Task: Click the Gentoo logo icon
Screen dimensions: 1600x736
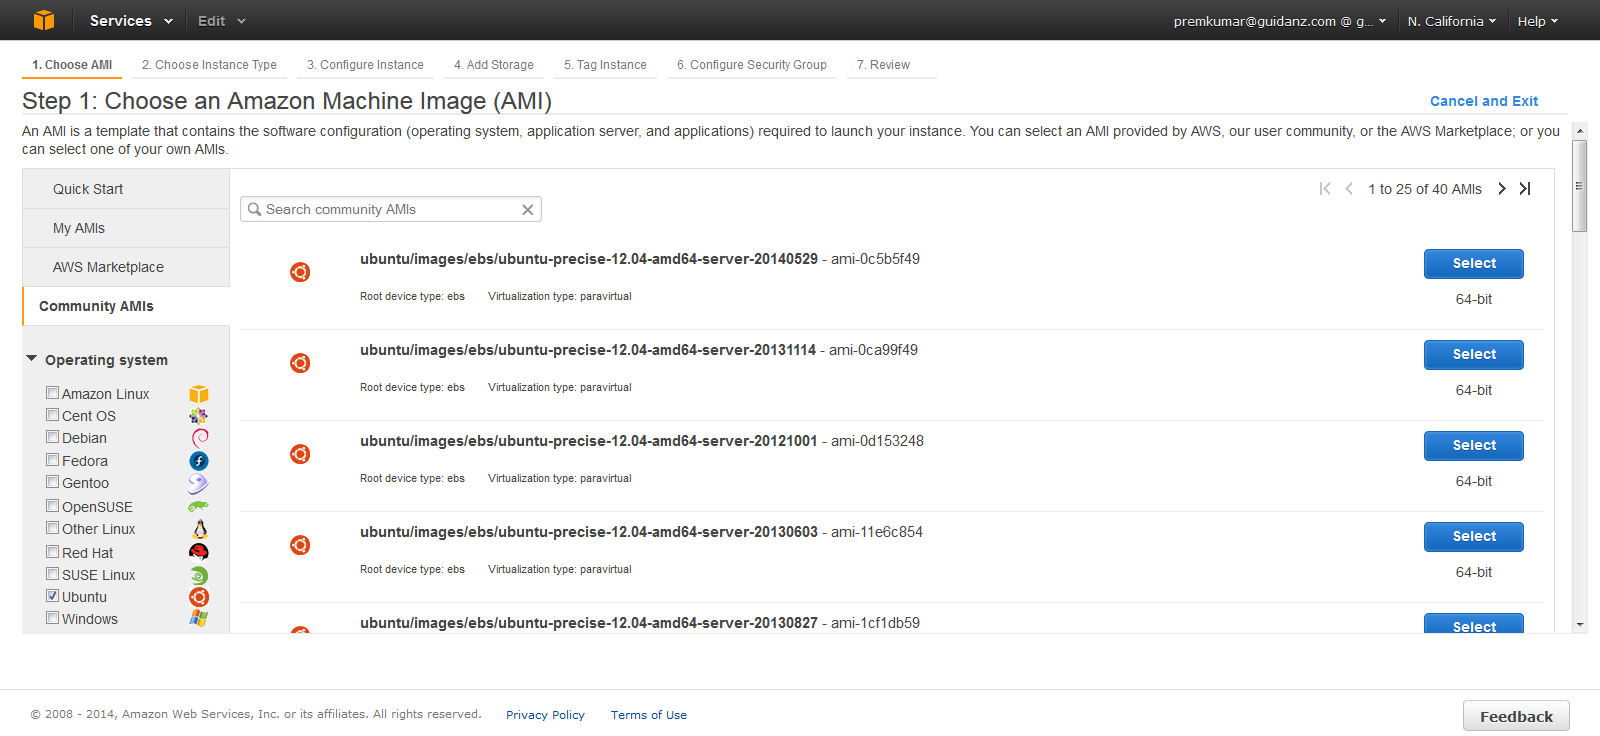Action: click(199, 483)
